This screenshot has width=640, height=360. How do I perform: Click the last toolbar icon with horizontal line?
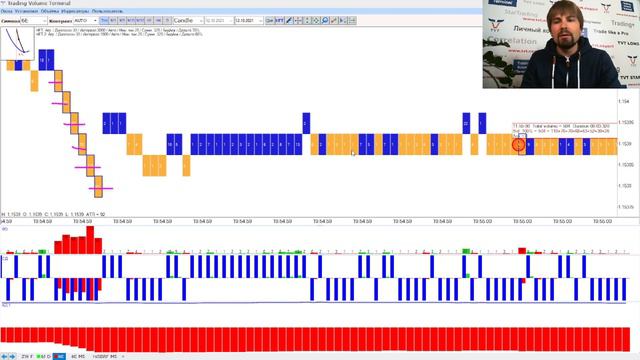[x=352, y=20]
